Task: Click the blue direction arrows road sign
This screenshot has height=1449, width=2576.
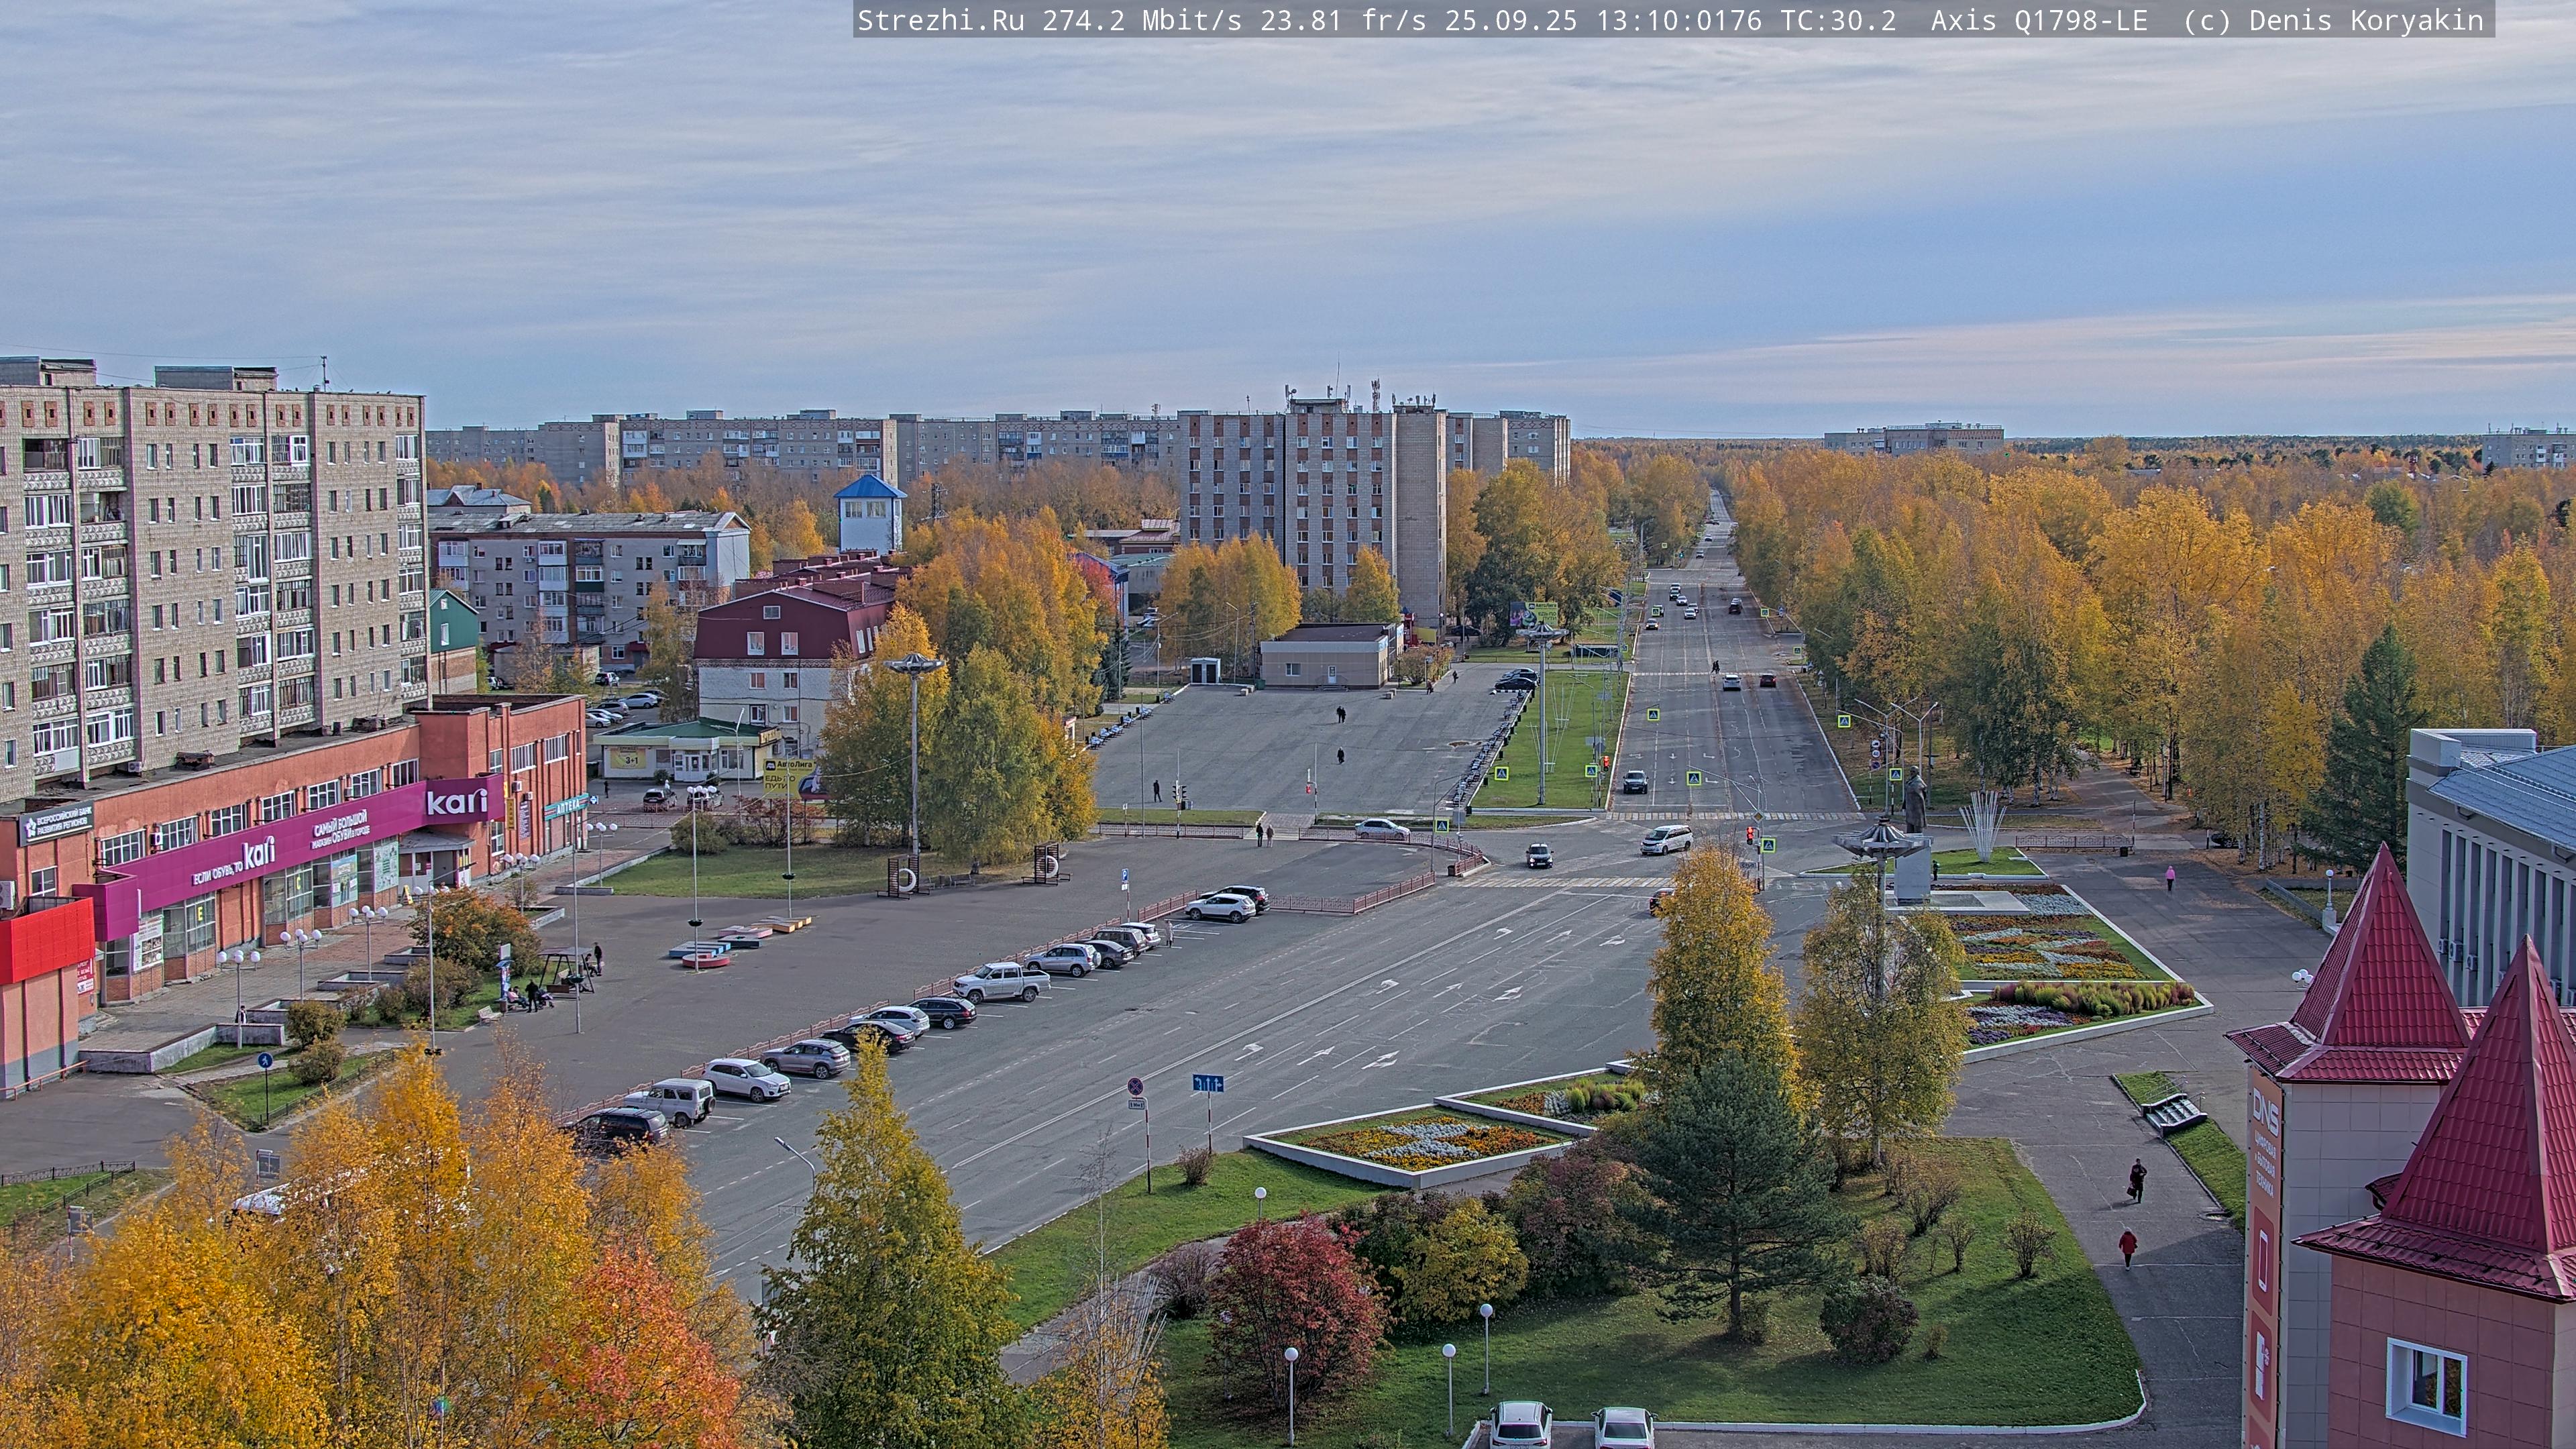Action: click(x=1207, y=1083)
